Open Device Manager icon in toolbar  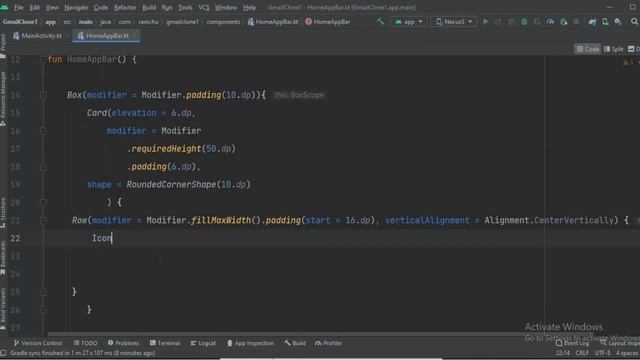coord(605,22)
